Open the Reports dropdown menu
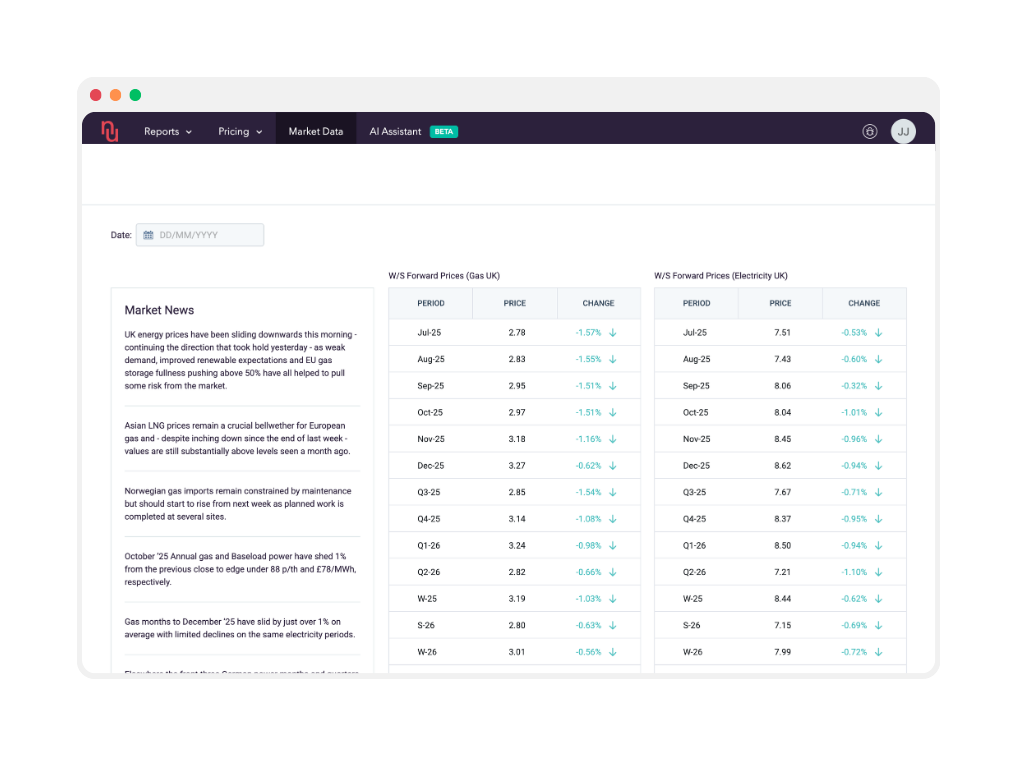 [168, 131]
